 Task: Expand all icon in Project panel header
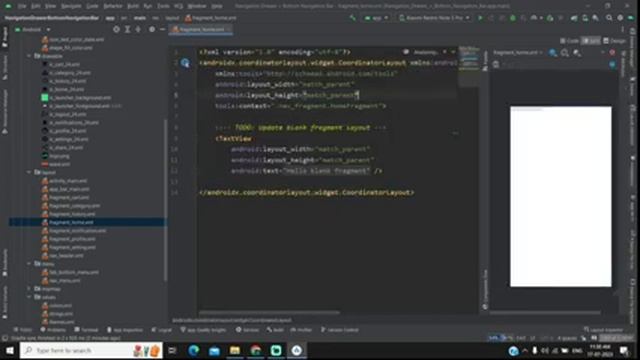point(127,29)
